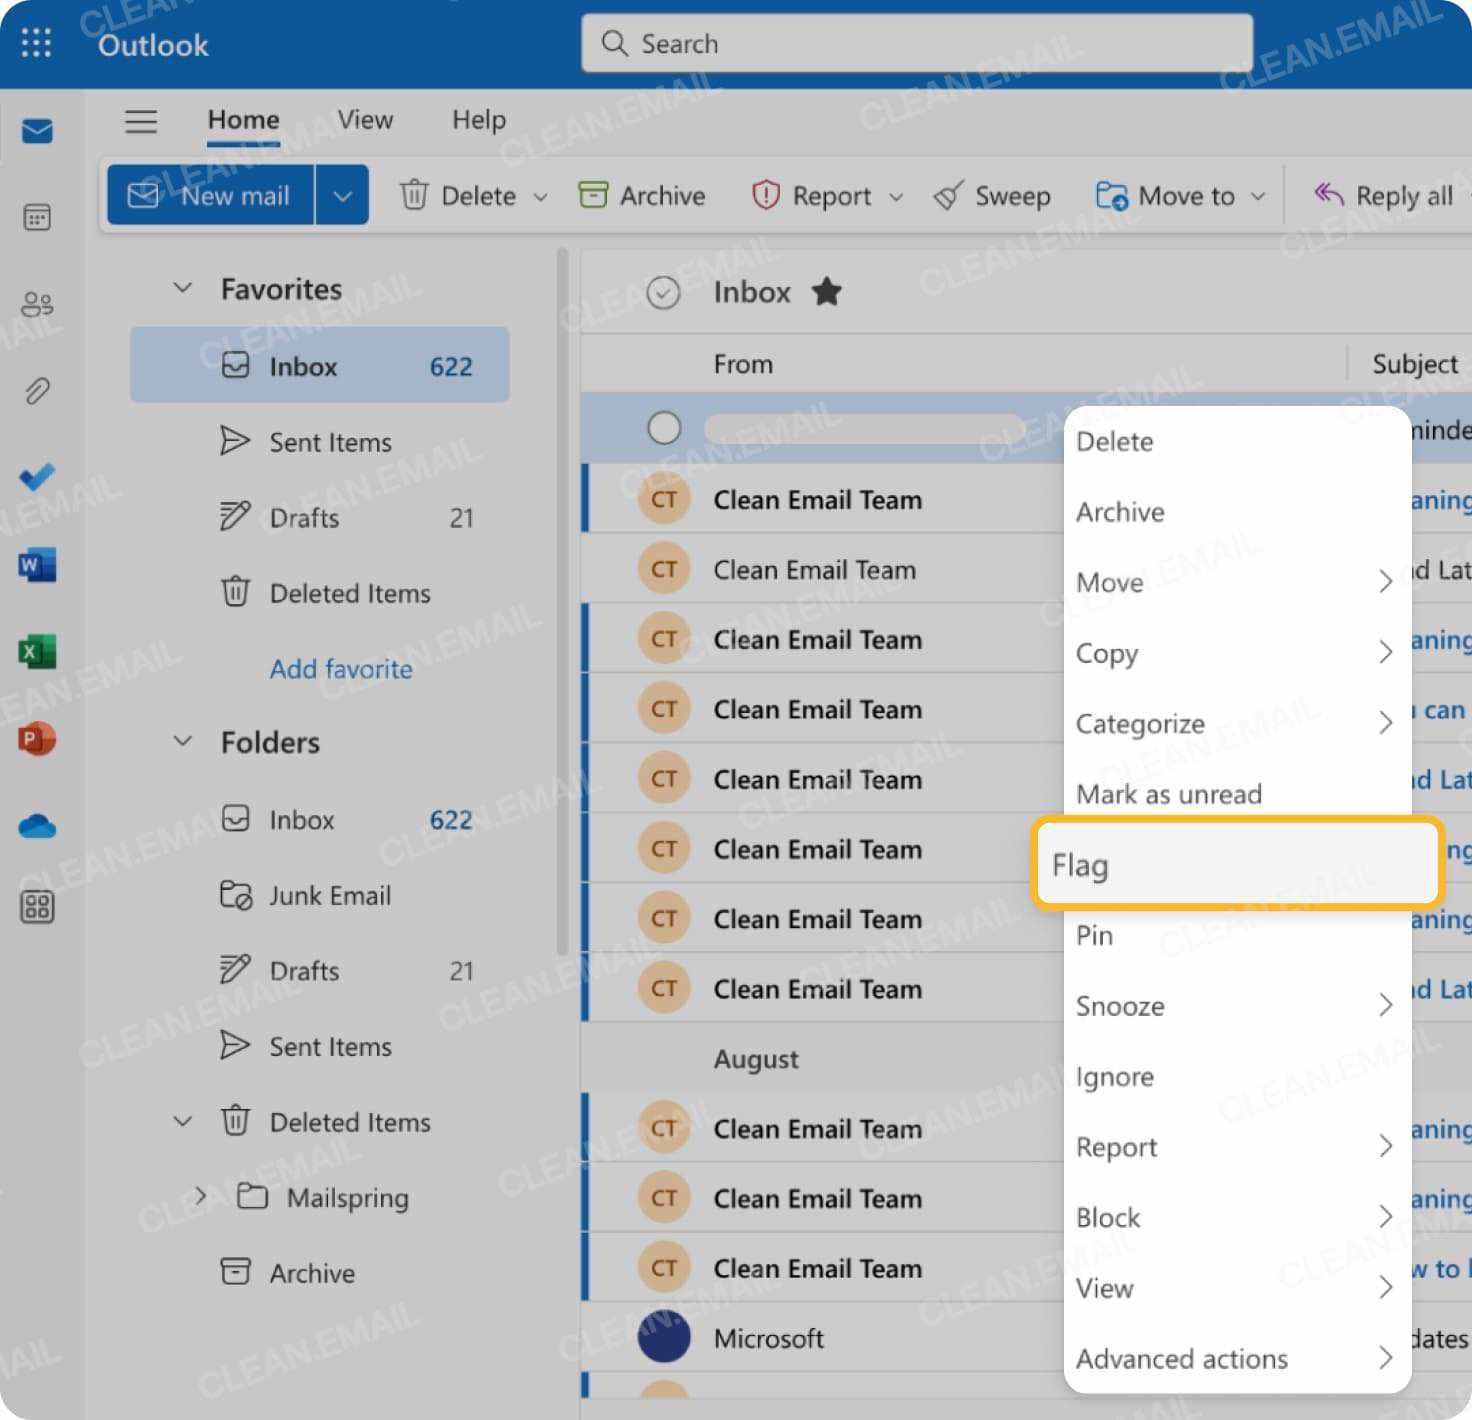Open the Categorize submenu

coord(1139,723)
